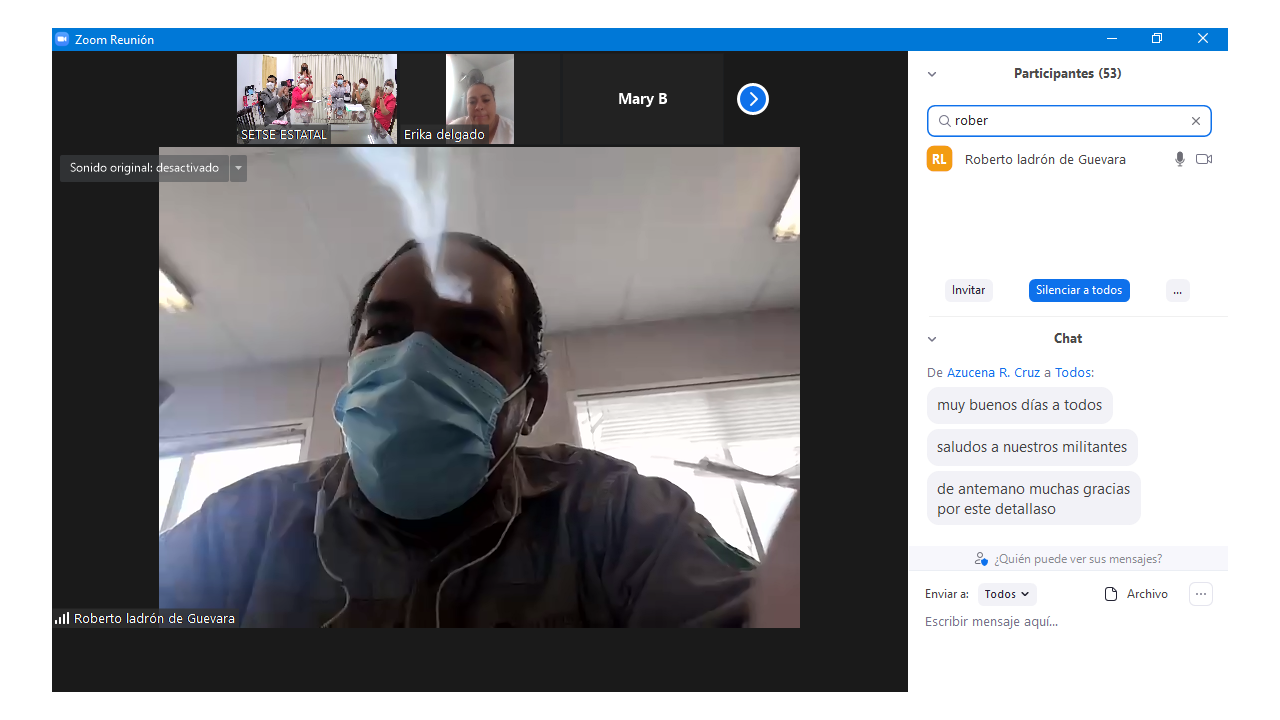Click Azucena R. Cruz sender name
The image size is (1280, 720).
pos(994,372)
